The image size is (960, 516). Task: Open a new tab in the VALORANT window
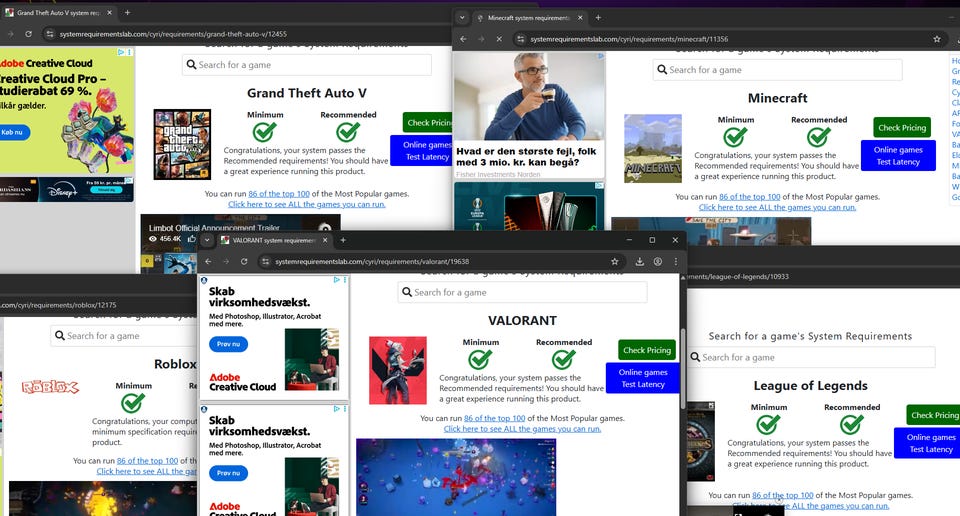click(x=343, y=240)
